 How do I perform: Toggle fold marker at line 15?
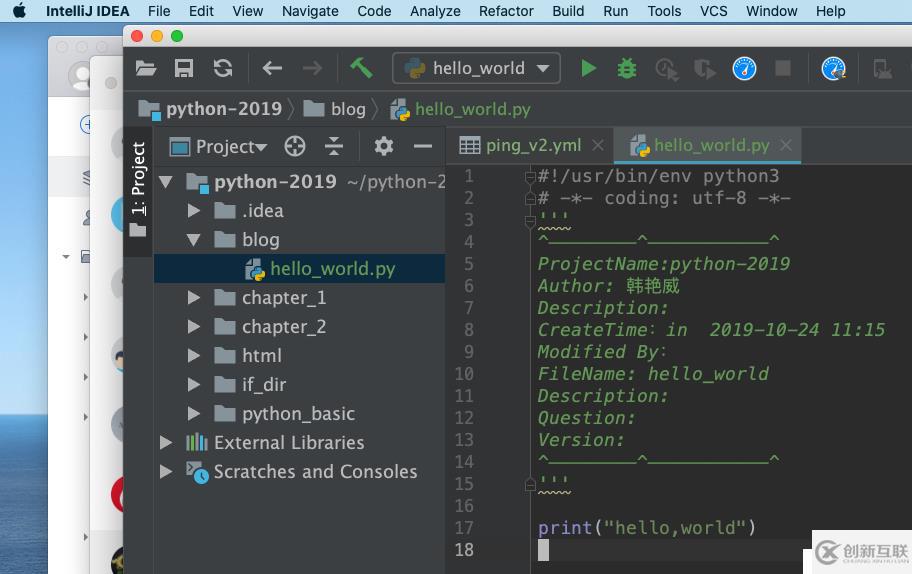click(x=530, y=484)
